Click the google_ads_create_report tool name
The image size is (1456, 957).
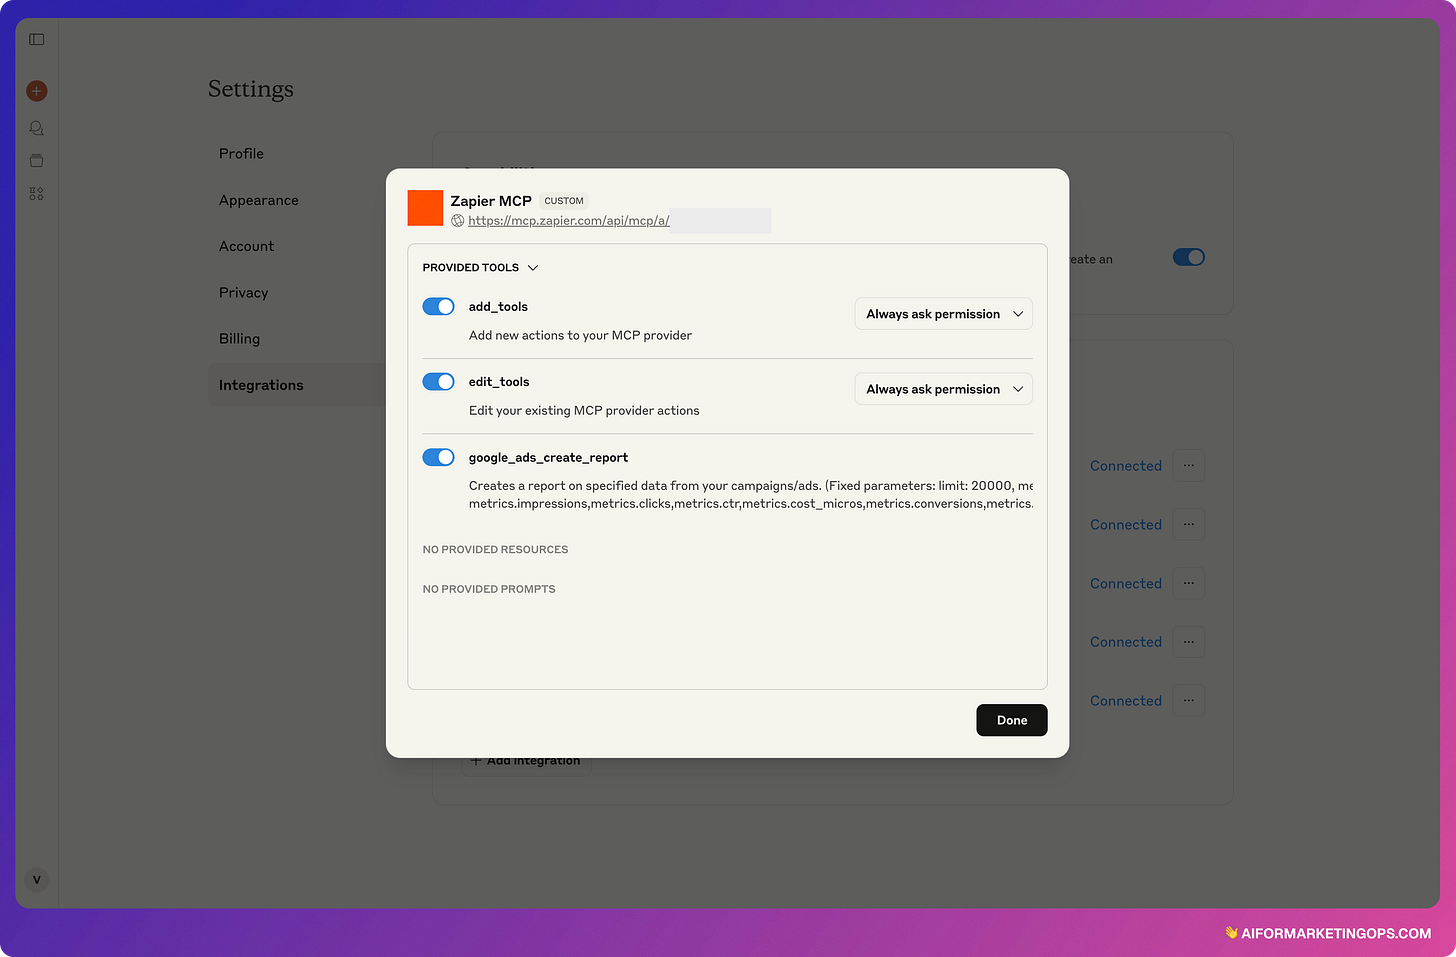coord(548,458)
